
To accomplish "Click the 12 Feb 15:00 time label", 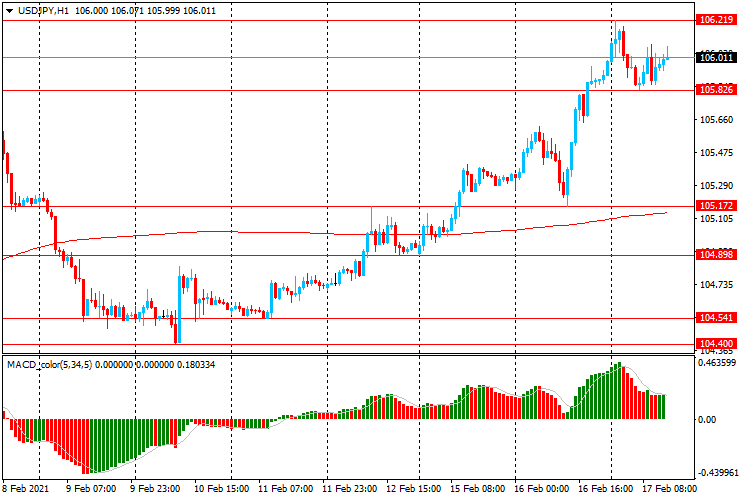I will pyautogui.click(x=414, y=488).
